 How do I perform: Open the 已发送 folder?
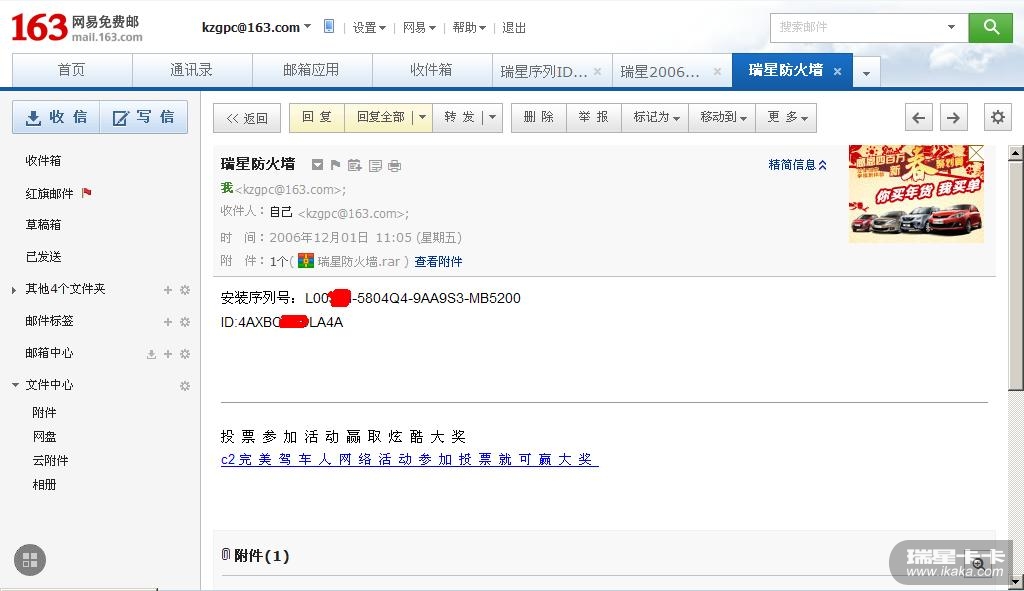[x=43, y=257]
